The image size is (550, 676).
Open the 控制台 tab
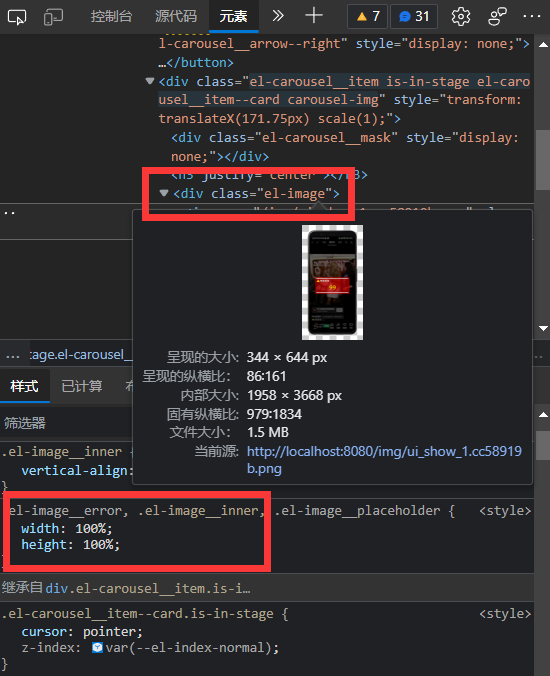(x=111, y=16)
